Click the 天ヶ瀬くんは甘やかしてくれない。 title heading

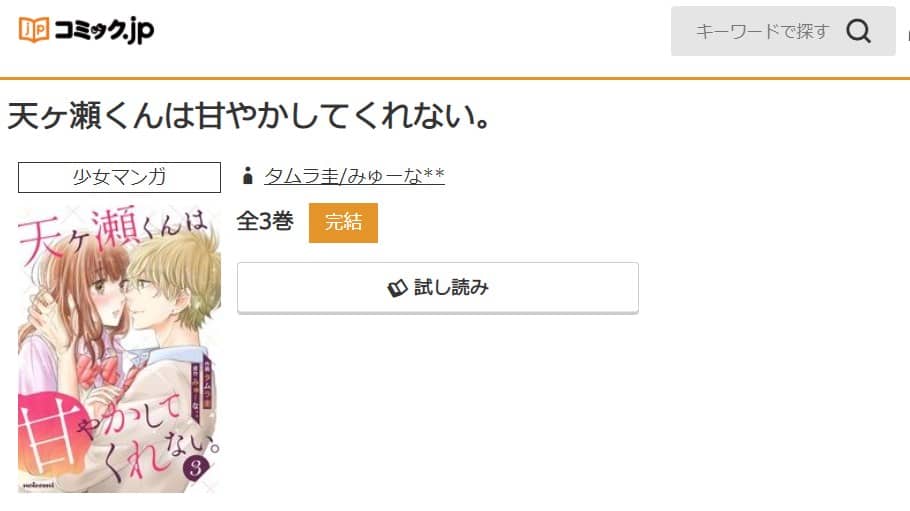click(250, 115)
